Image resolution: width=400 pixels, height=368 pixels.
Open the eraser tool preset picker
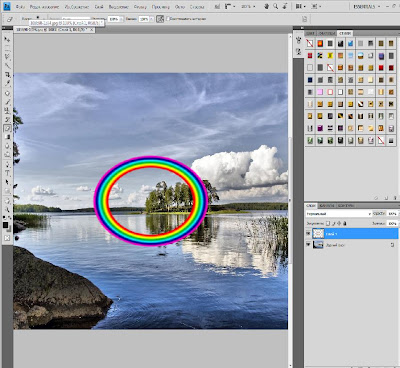[11, 19]
